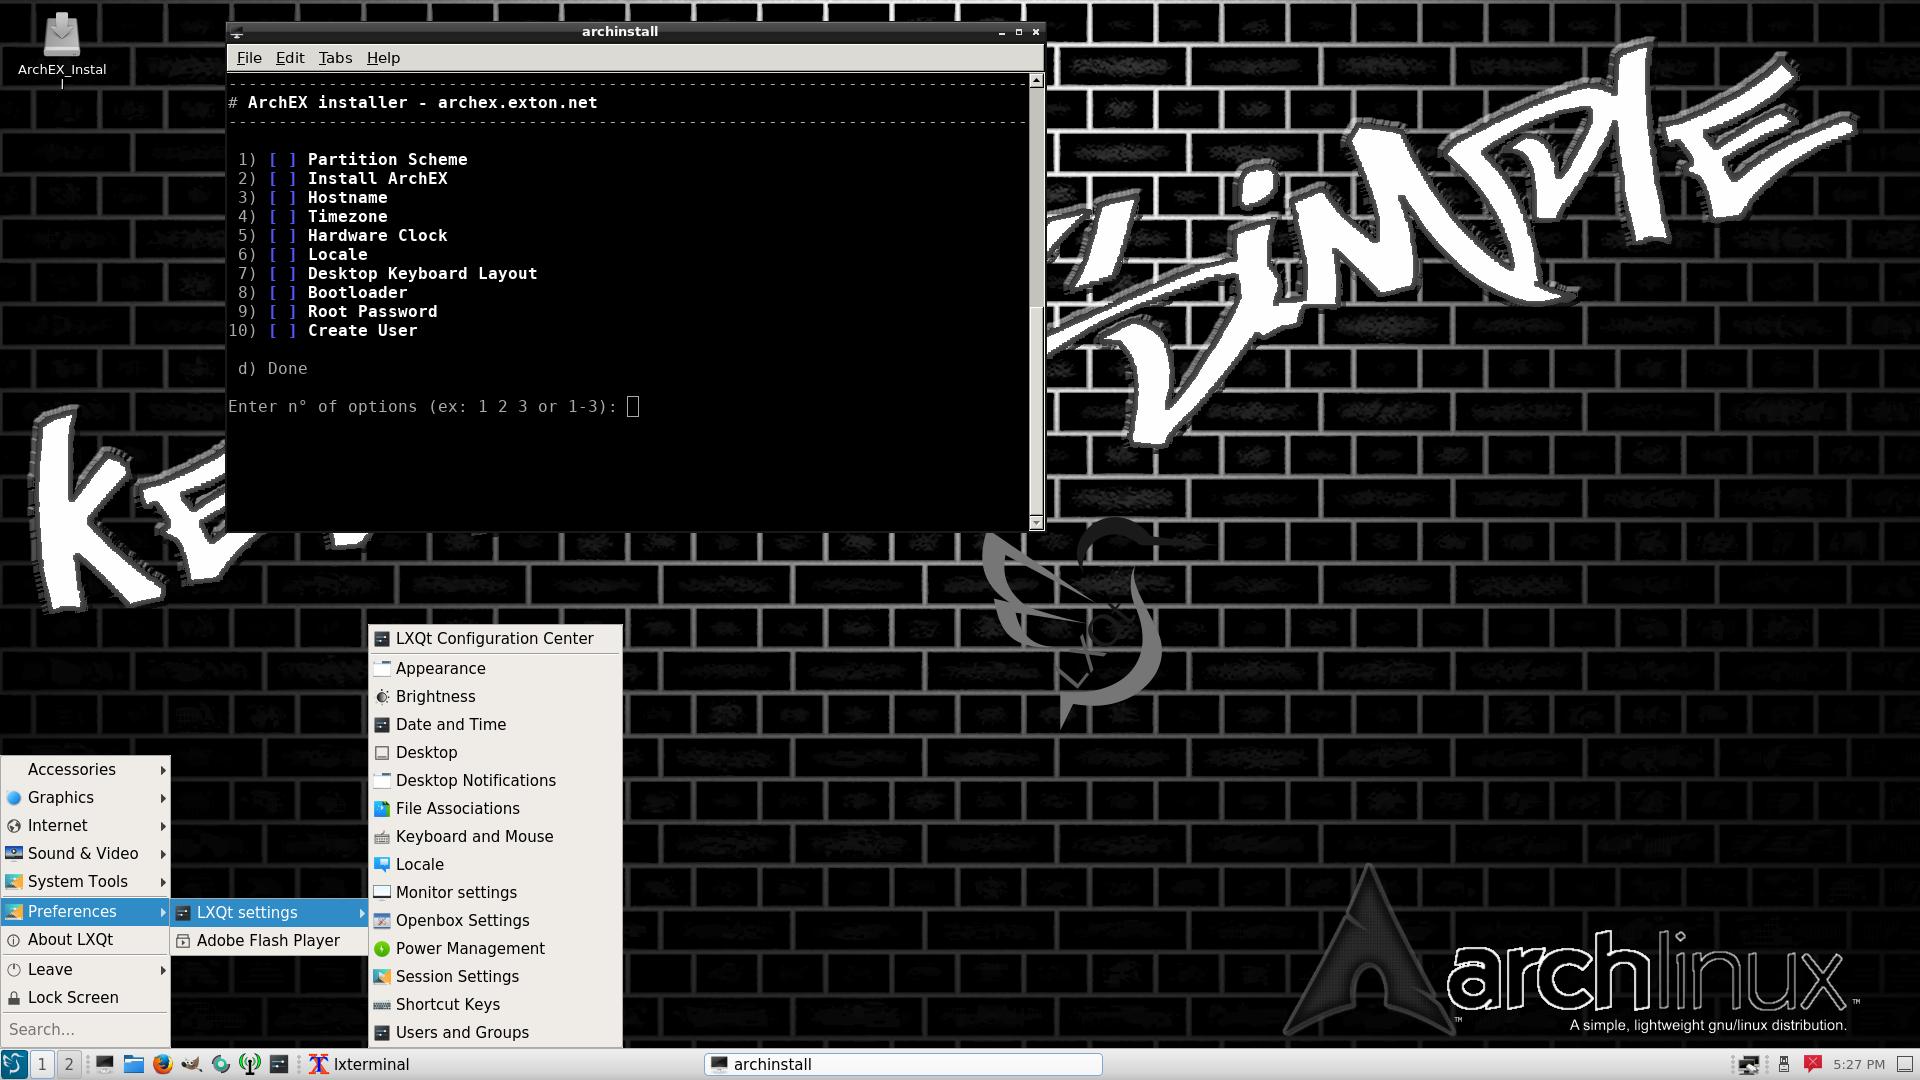Viewport: 1920px width, 1080px height.
Task: Open Adobe Flash Player preferences
Action: (268, 940)
